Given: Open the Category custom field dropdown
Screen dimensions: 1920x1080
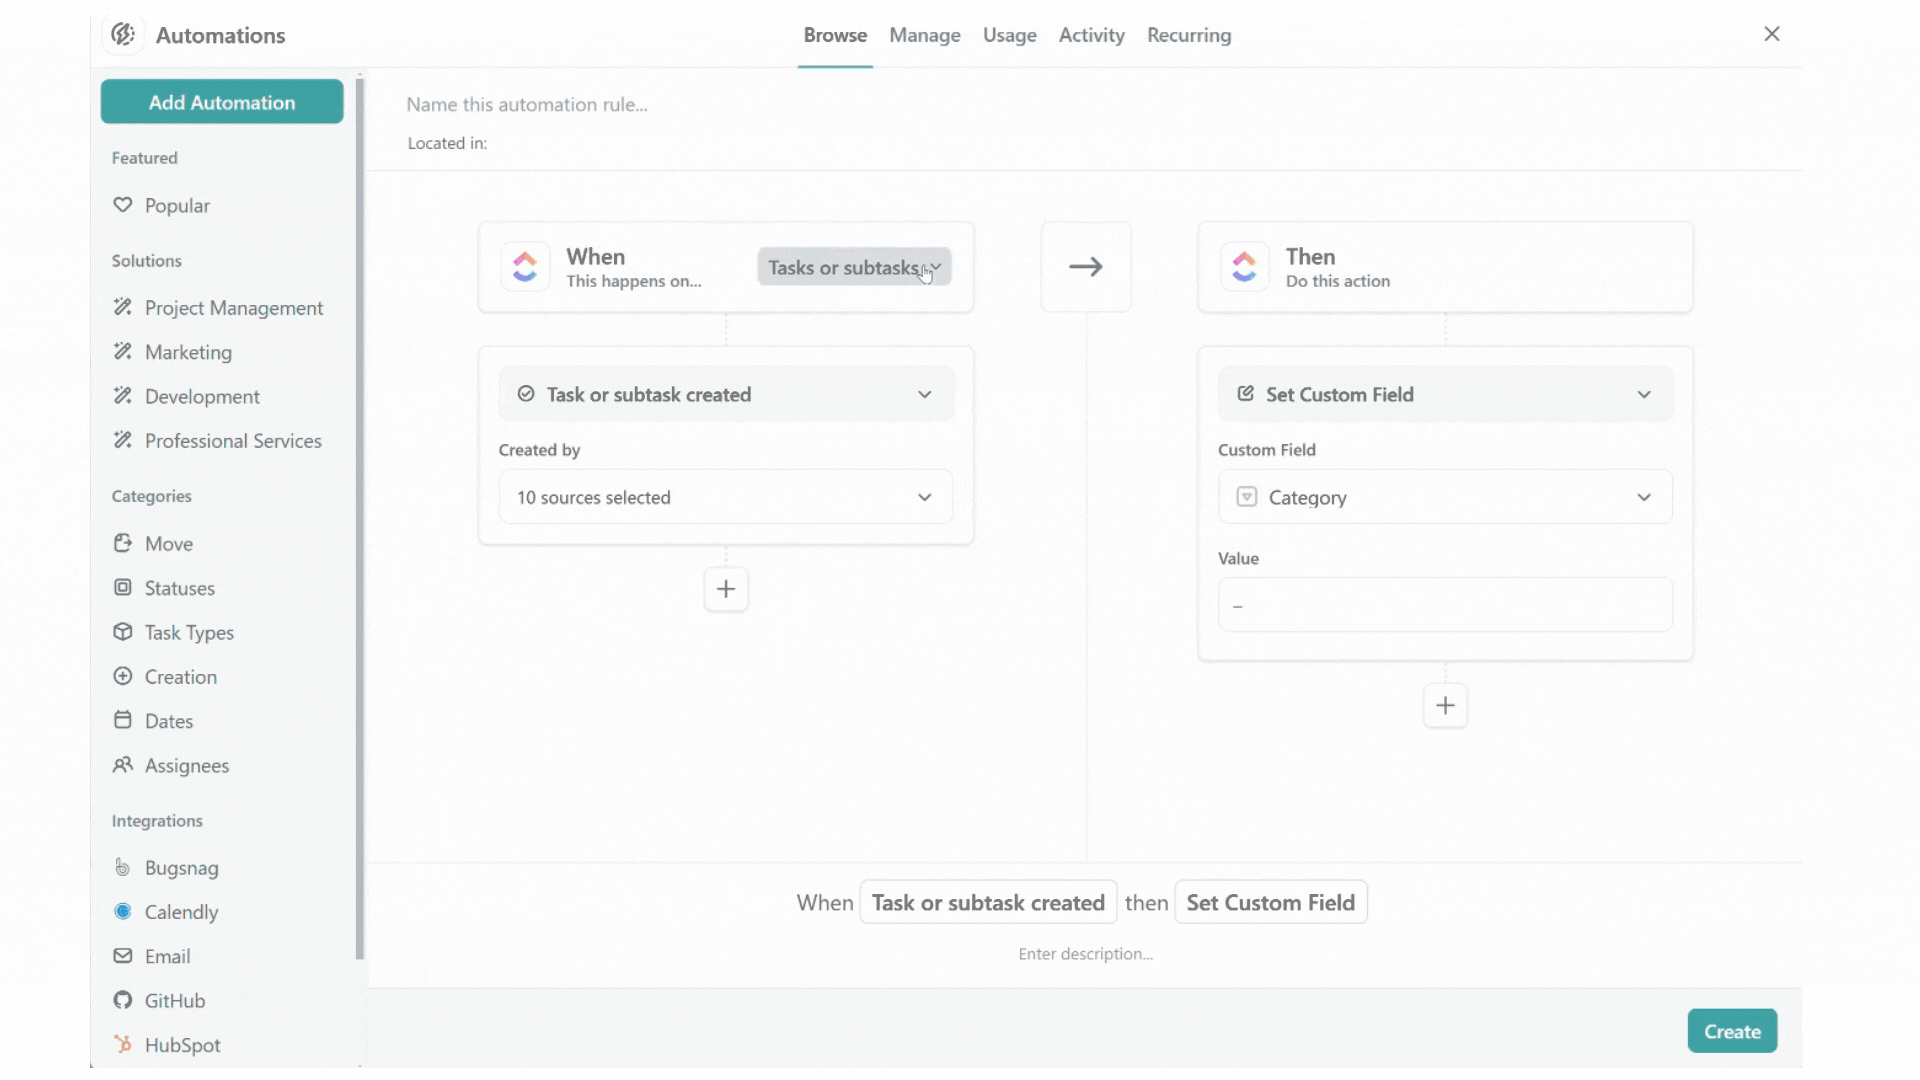Looking at the screenshot, I should pyautogui.click(x=1445, y=497).
